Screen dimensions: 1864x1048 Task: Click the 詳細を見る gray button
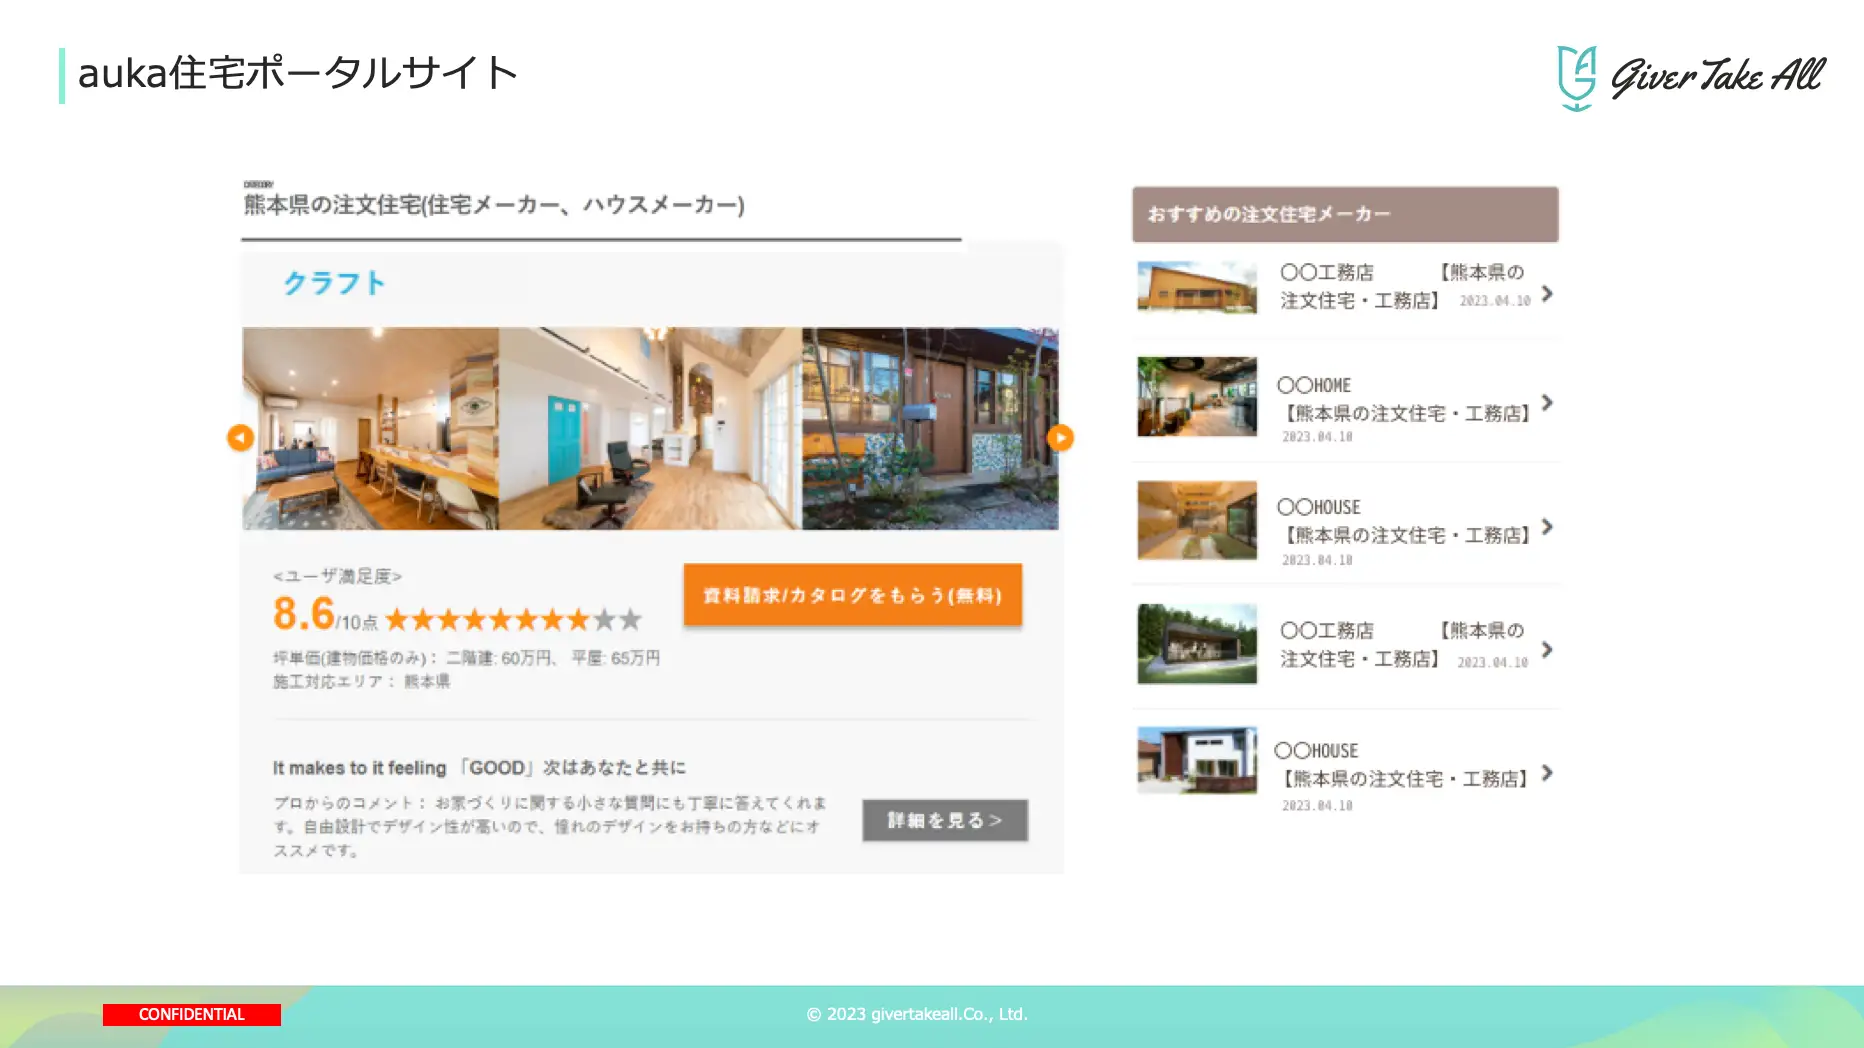(945, 820)
